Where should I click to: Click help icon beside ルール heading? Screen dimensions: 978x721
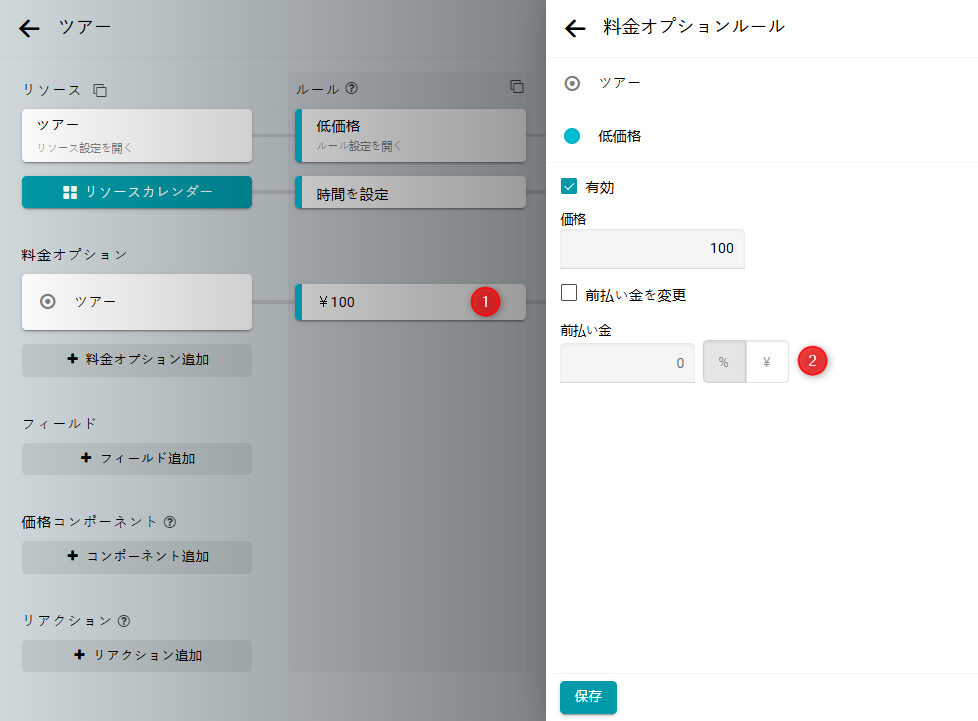(x=351, y=89)
